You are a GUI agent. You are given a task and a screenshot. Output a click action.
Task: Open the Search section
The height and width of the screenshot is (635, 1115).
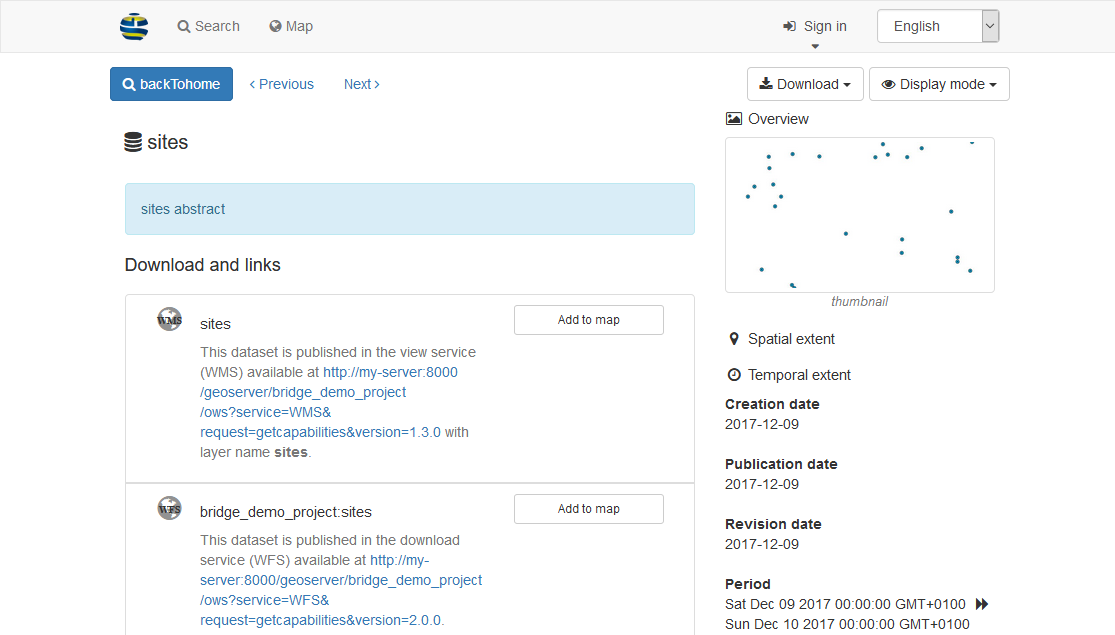(x=215, y=25)
